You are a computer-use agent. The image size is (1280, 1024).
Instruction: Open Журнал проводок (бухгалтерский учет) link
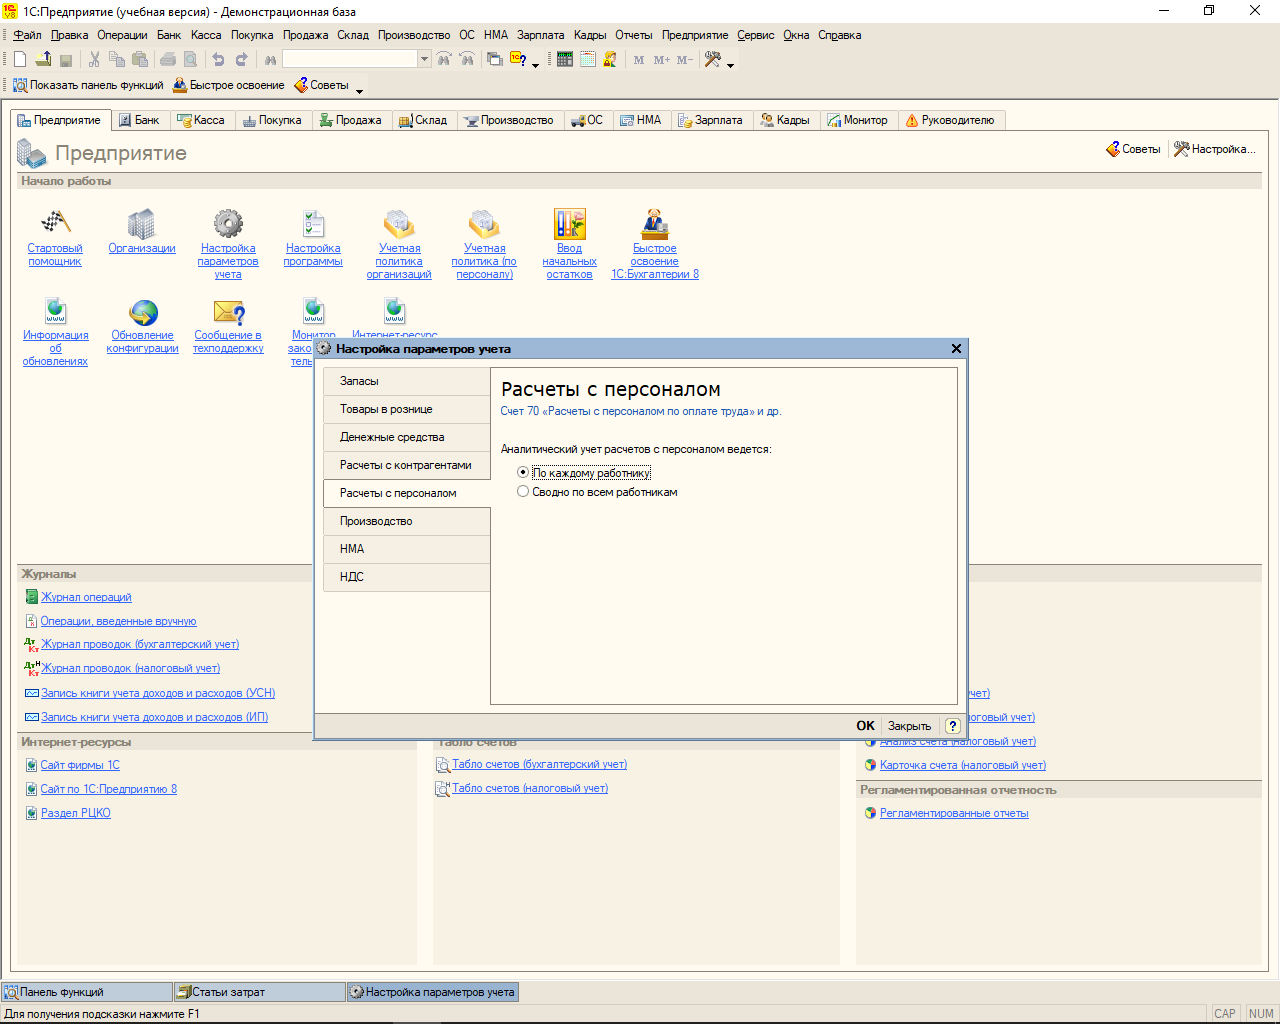pyautogui.click(x=140, y=644)
